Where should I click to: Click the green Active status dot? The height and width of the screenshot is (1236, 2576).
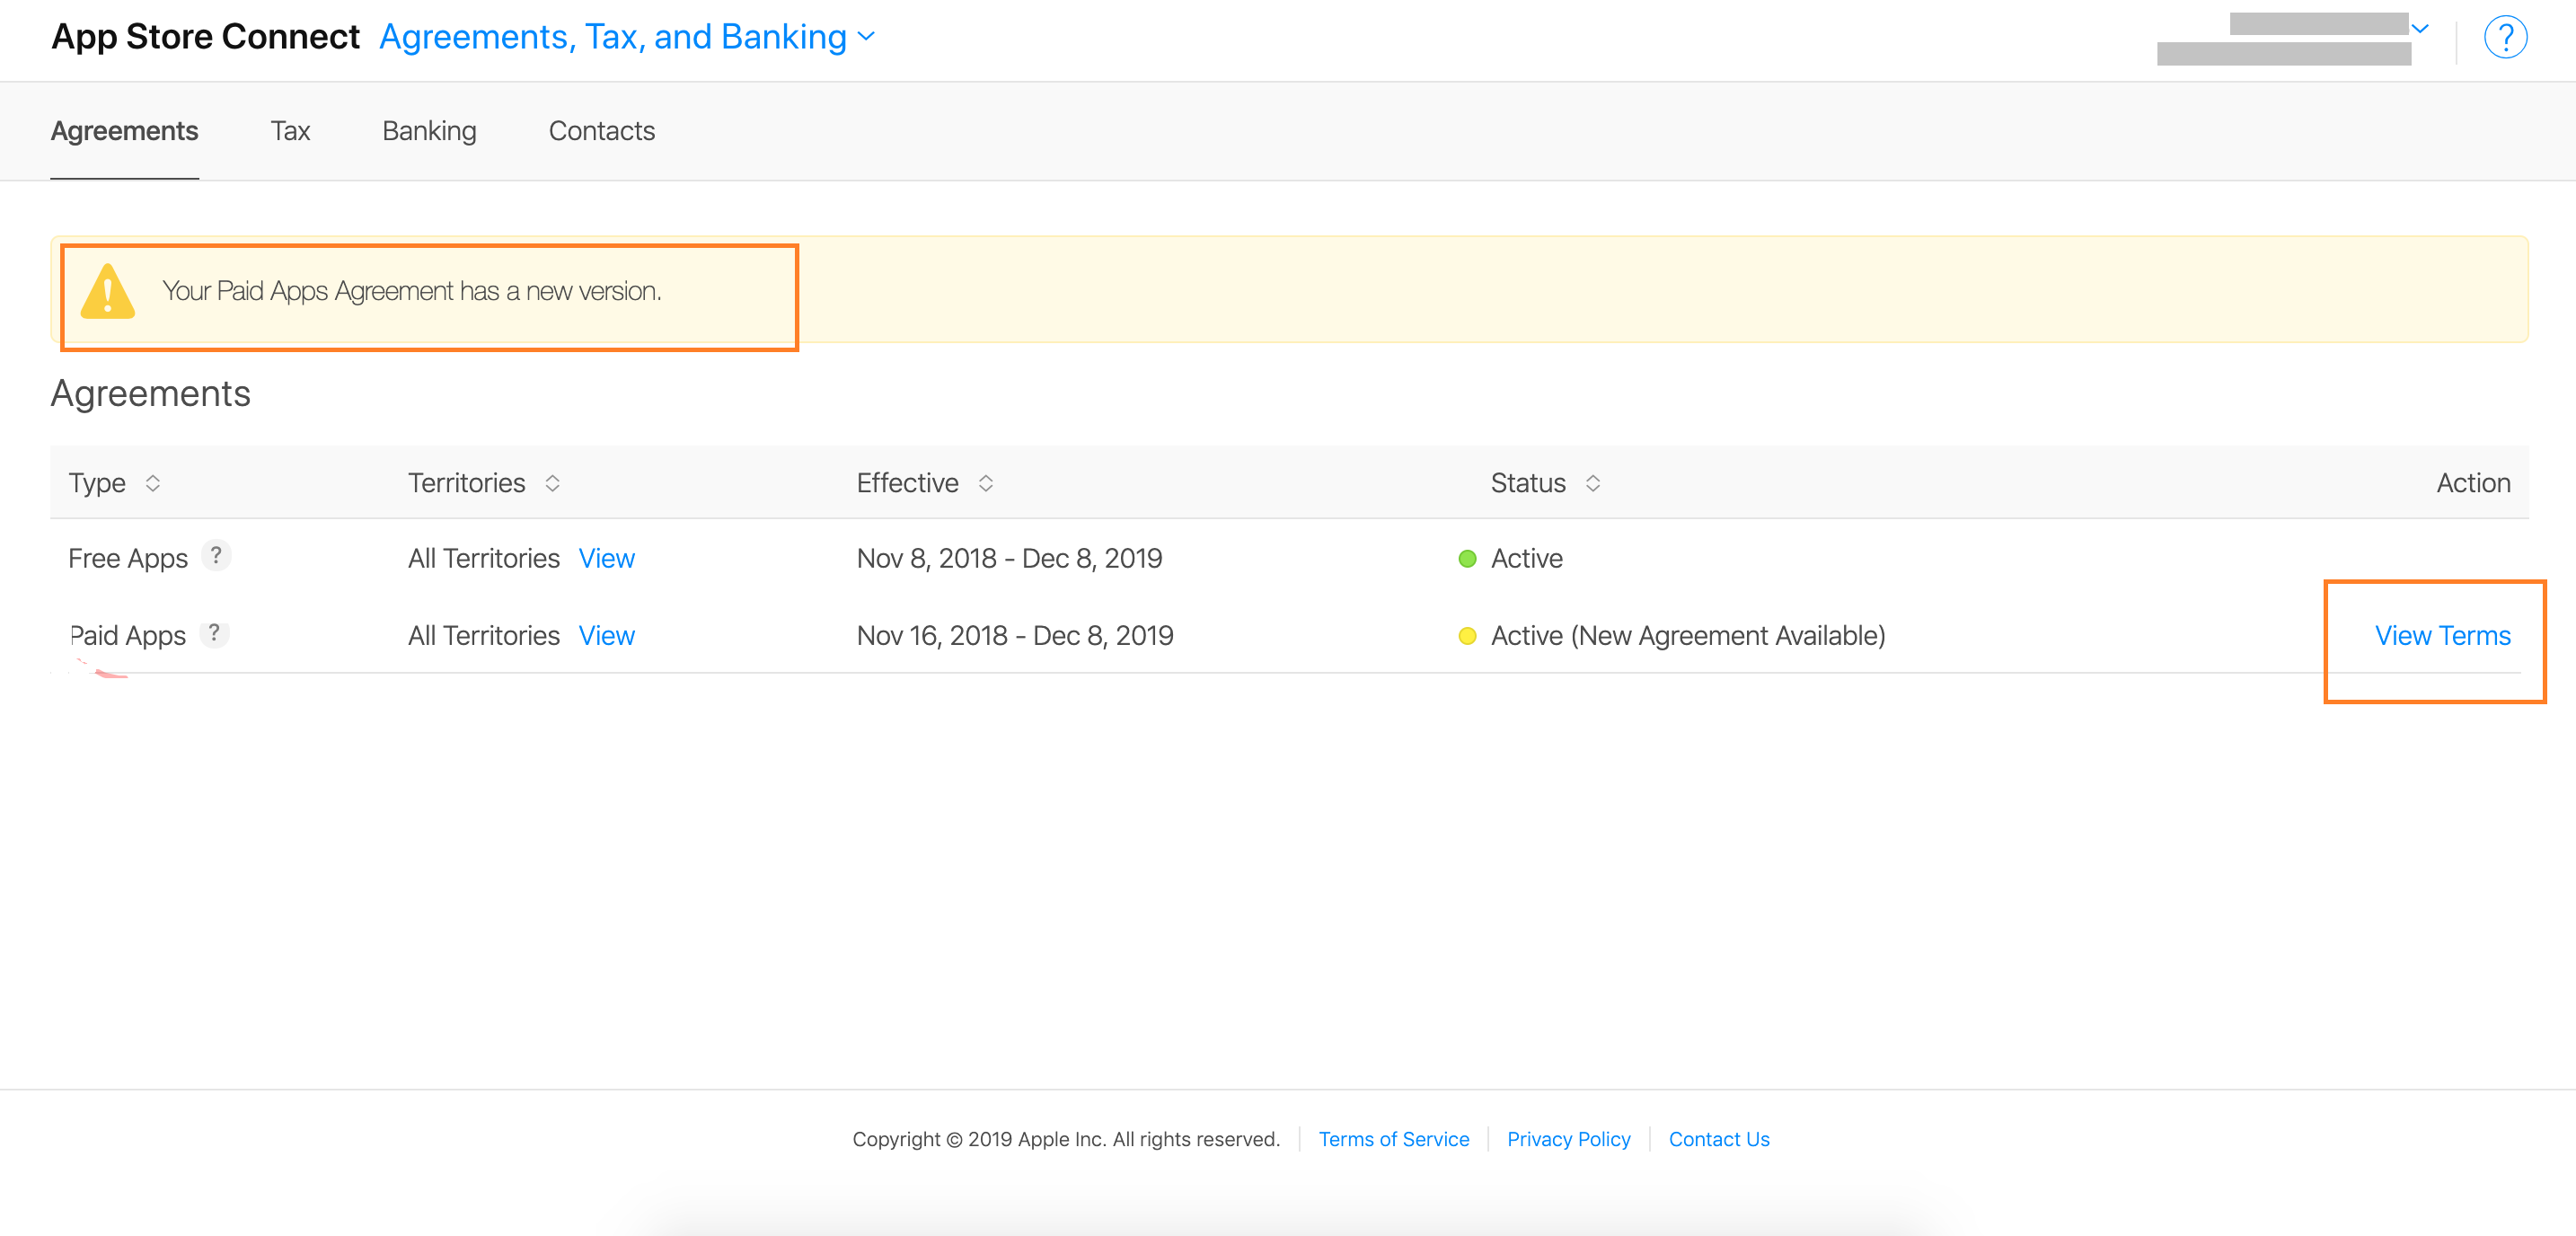coord(1467,559)
